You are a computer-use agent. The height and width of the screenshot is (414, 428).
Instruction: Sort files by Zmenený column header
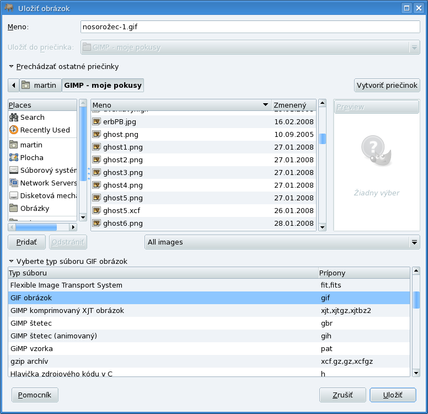[x=293, y=105]
